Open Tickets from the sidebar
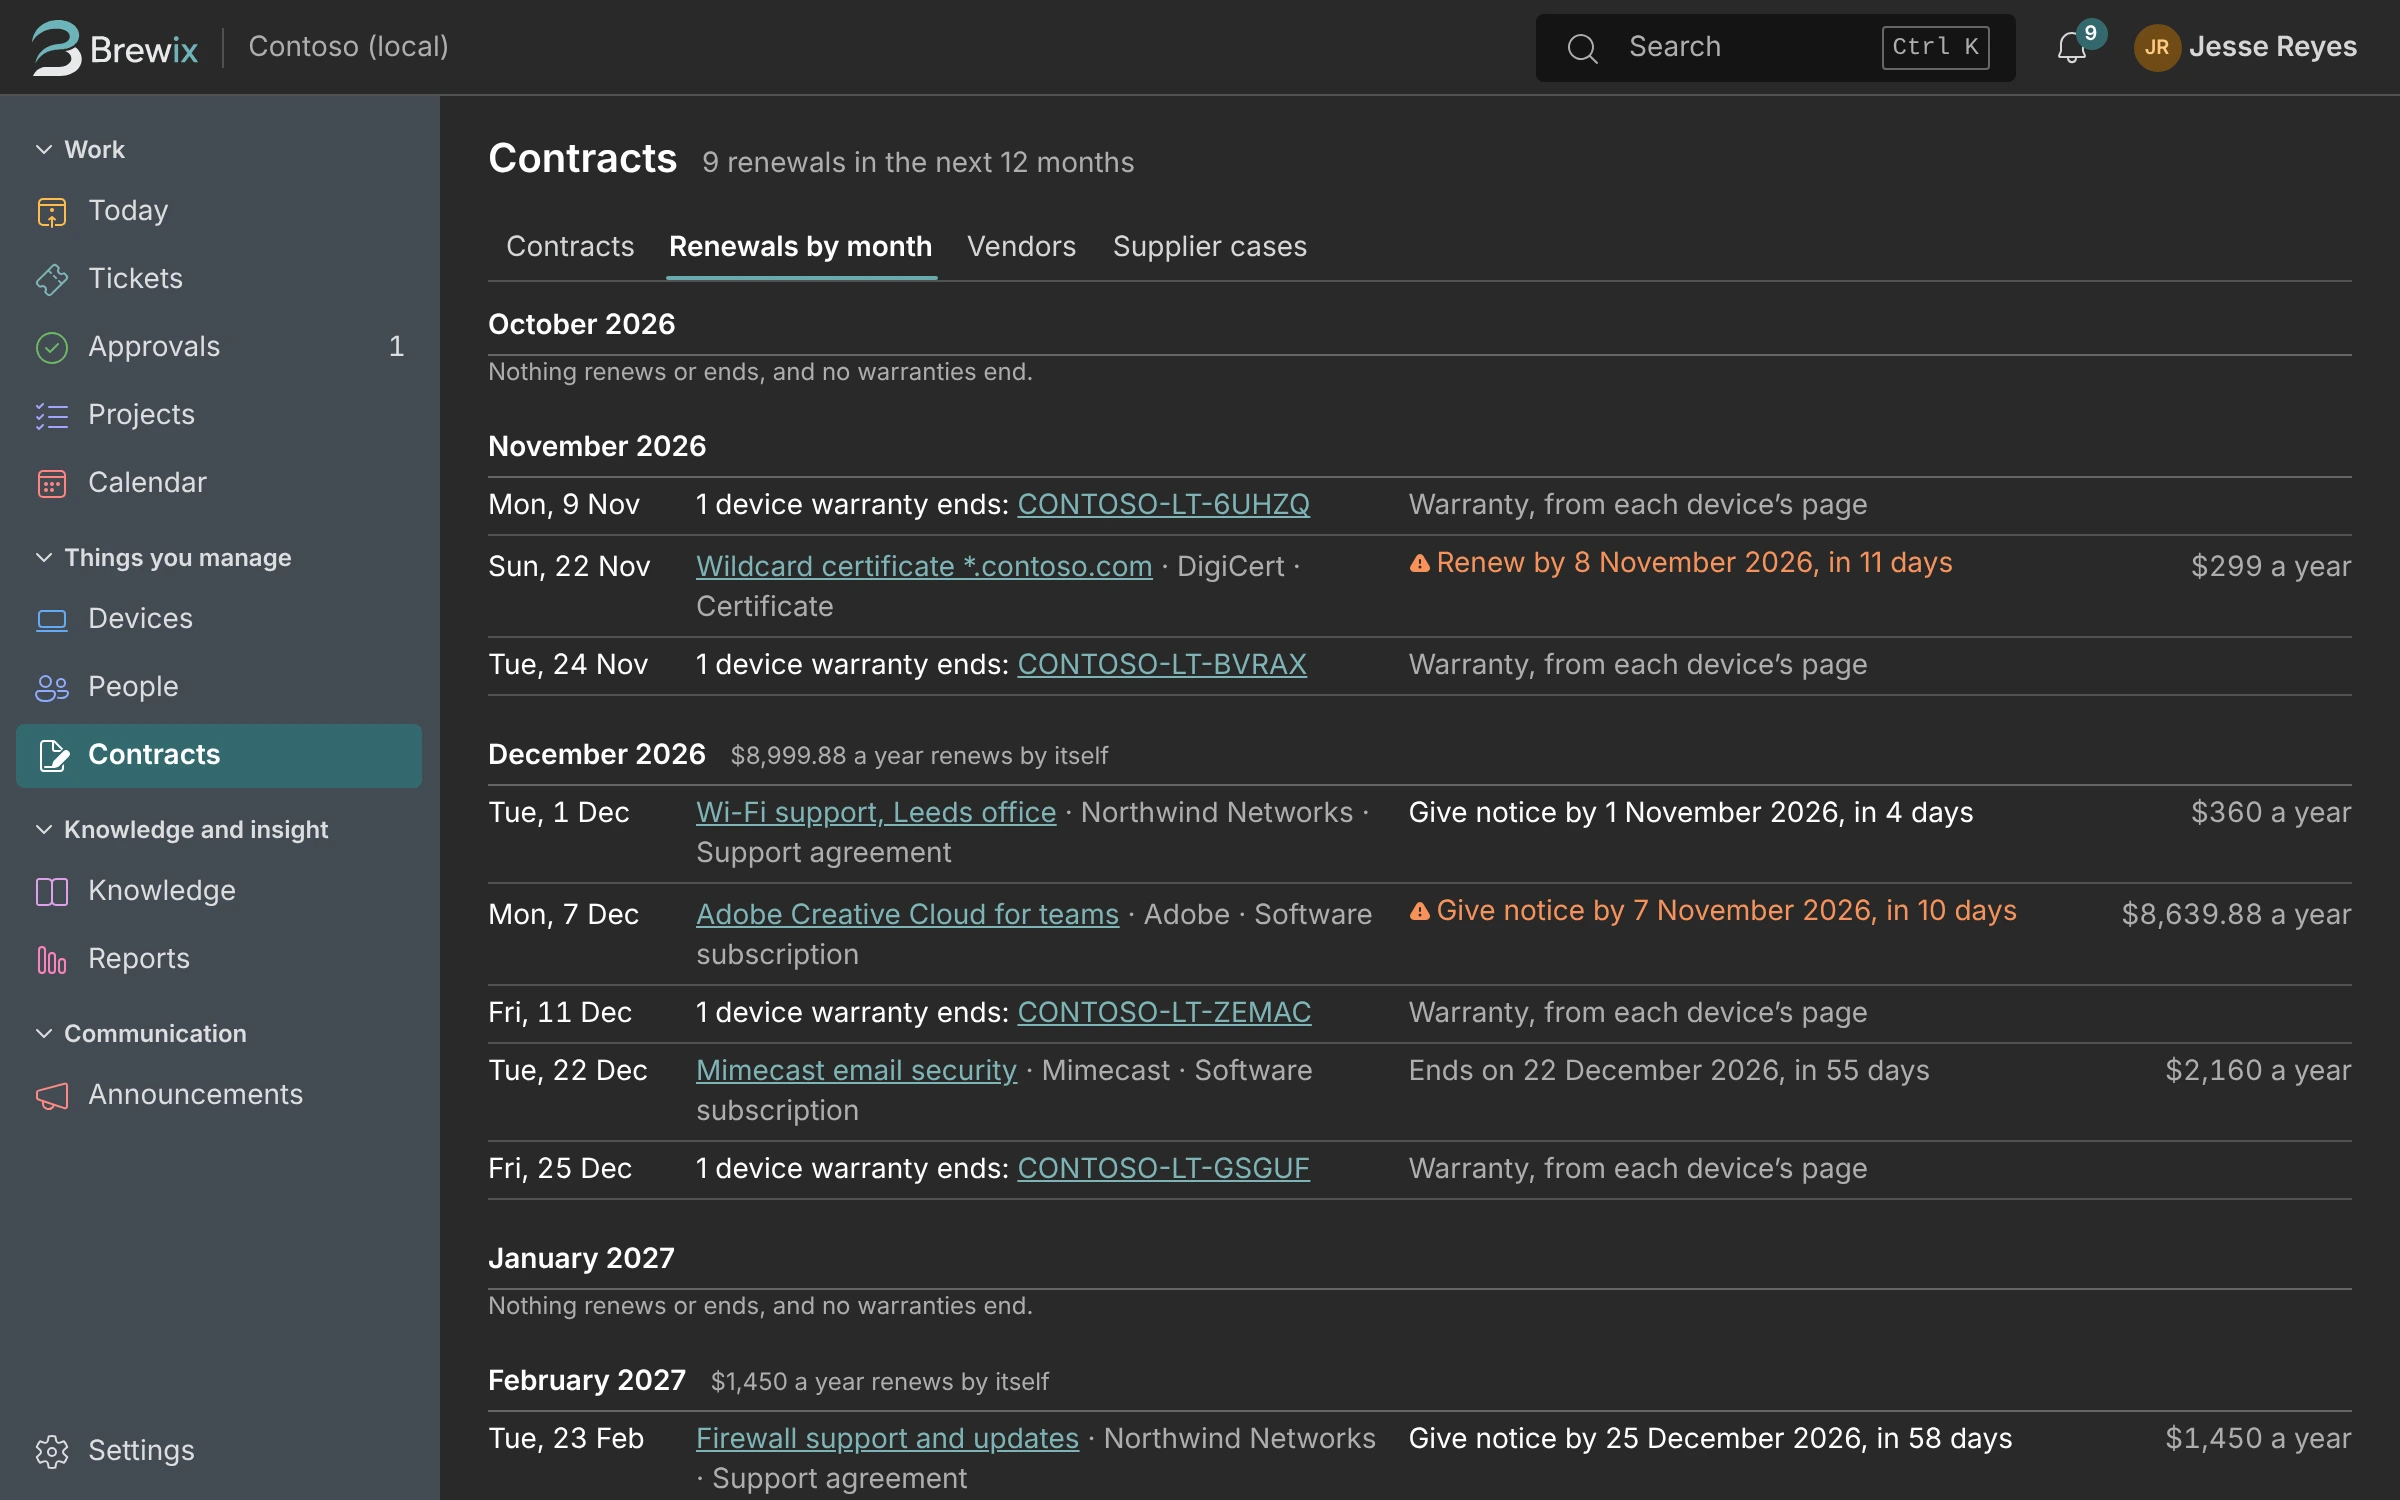Image resolution: width=2400 pixels, height=1500 pixels. click(x=219, y=279)
